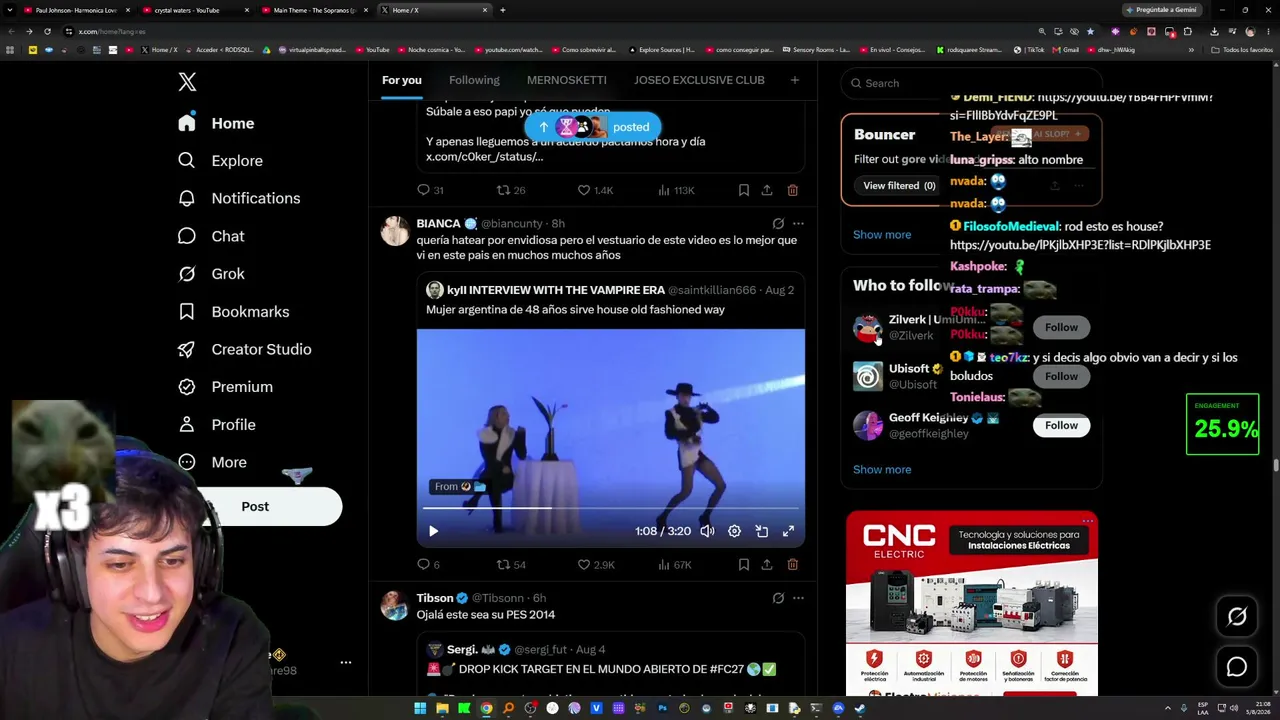
Task: Open Grok from the sidebar
Action: coord(211,274)
